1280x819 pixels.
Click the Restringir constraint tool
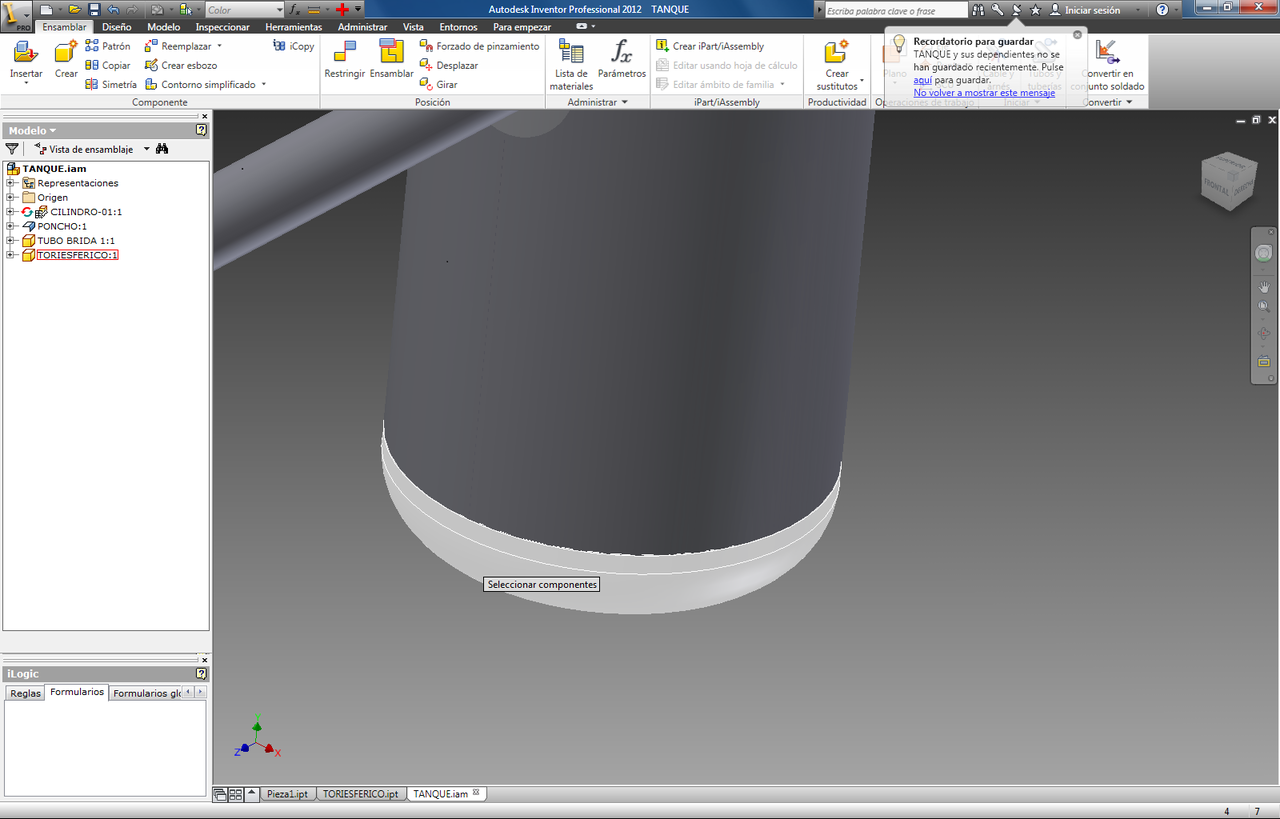[x=345, y=59]
